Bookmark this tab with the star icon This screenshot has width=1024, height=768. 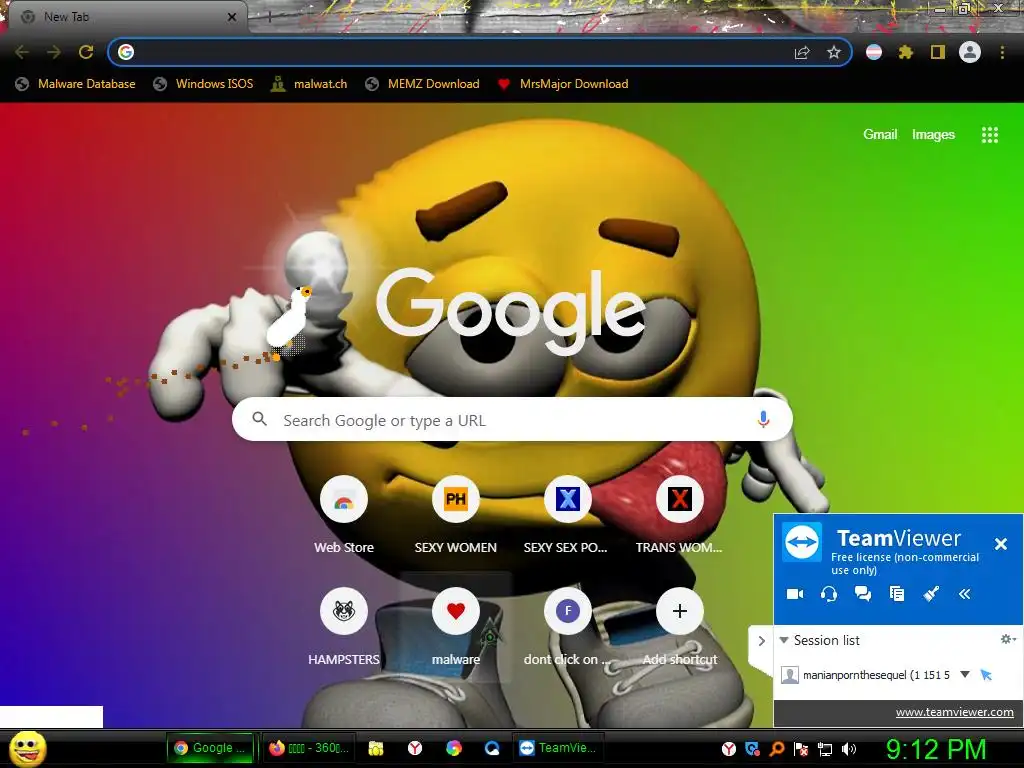833,52
